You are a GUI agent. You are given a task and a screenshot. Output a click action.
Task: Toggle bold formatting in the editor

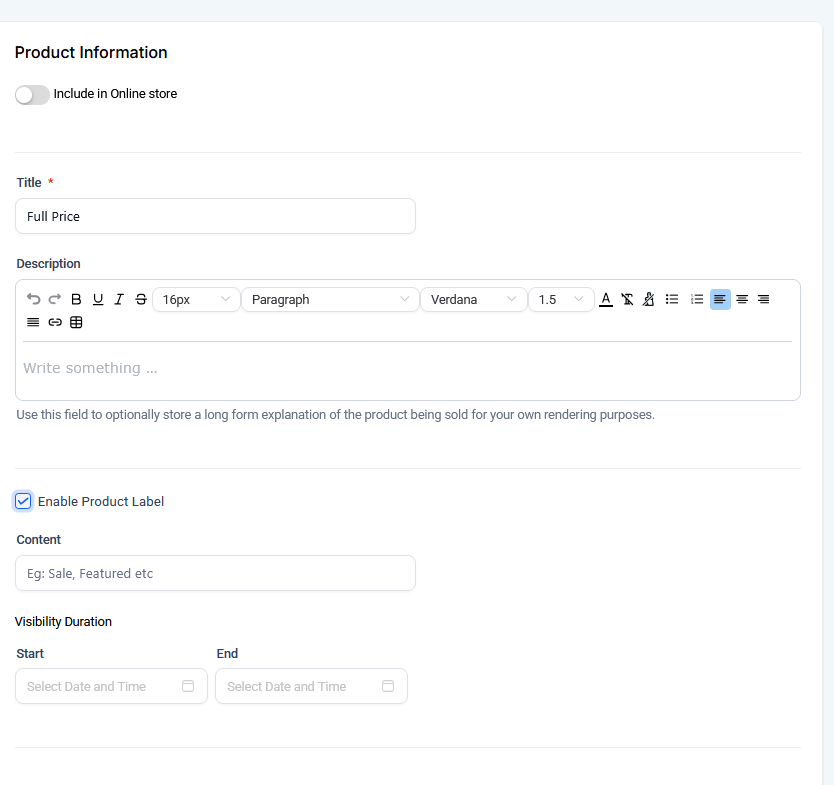click(76, 299)
